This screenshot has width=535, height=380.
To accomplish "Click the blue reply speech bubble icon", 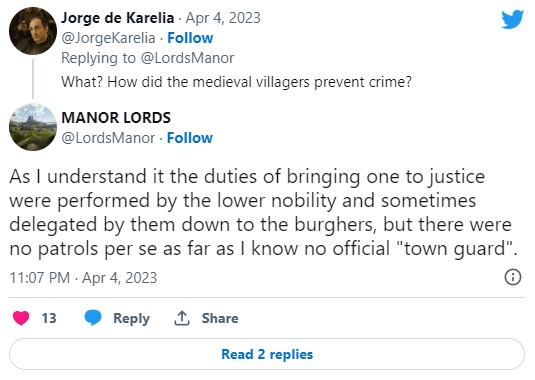I will (93, 318).
